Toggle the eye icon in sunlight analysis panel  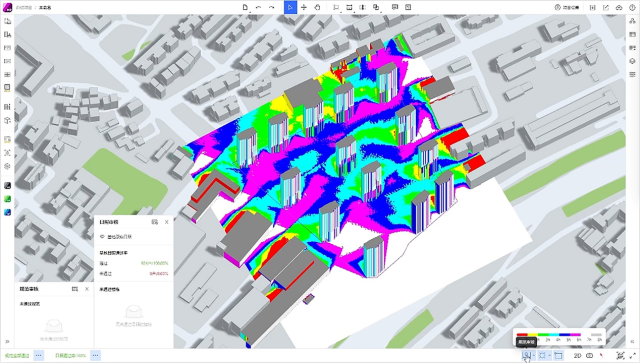[x=102, y=236]
